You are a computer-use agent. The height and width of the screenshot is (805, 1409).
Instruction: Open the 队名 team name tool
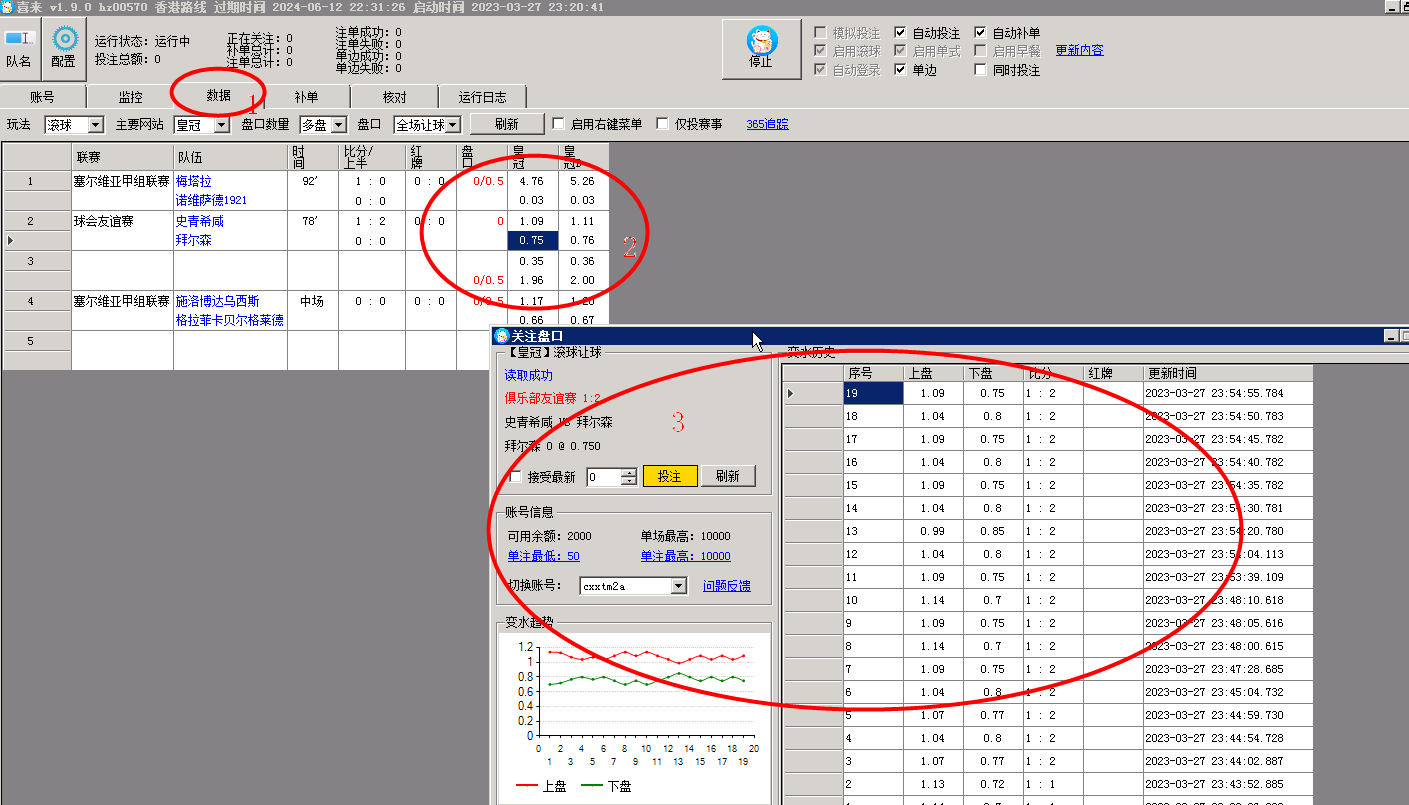click(19, 49)
